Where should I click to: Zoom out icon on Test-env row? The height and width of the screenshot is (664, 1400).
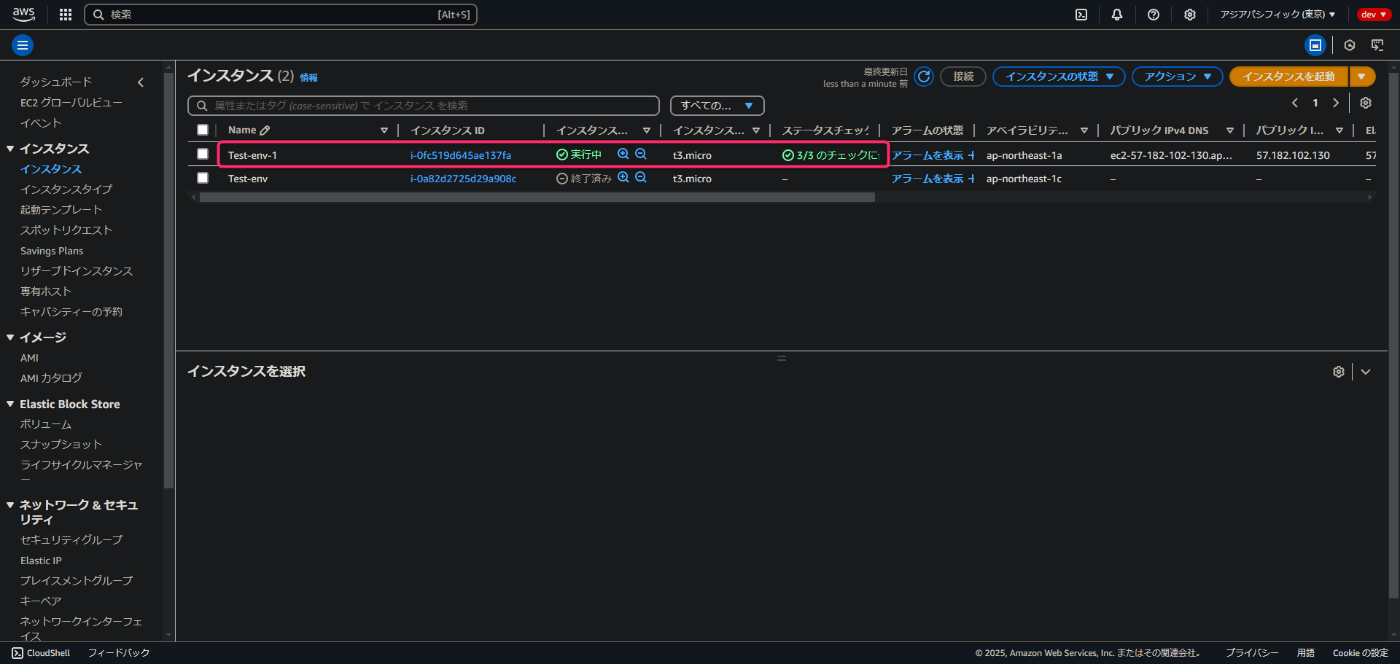coord(641,177)
